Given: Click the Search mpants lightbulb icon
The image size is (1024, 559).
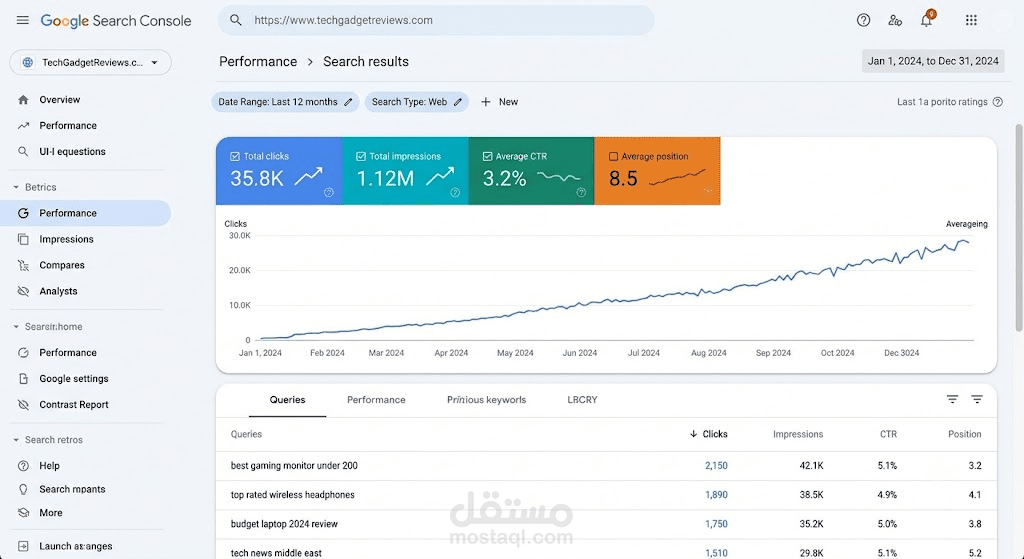Looking at the screenshot, I should (x=24, y=489).
